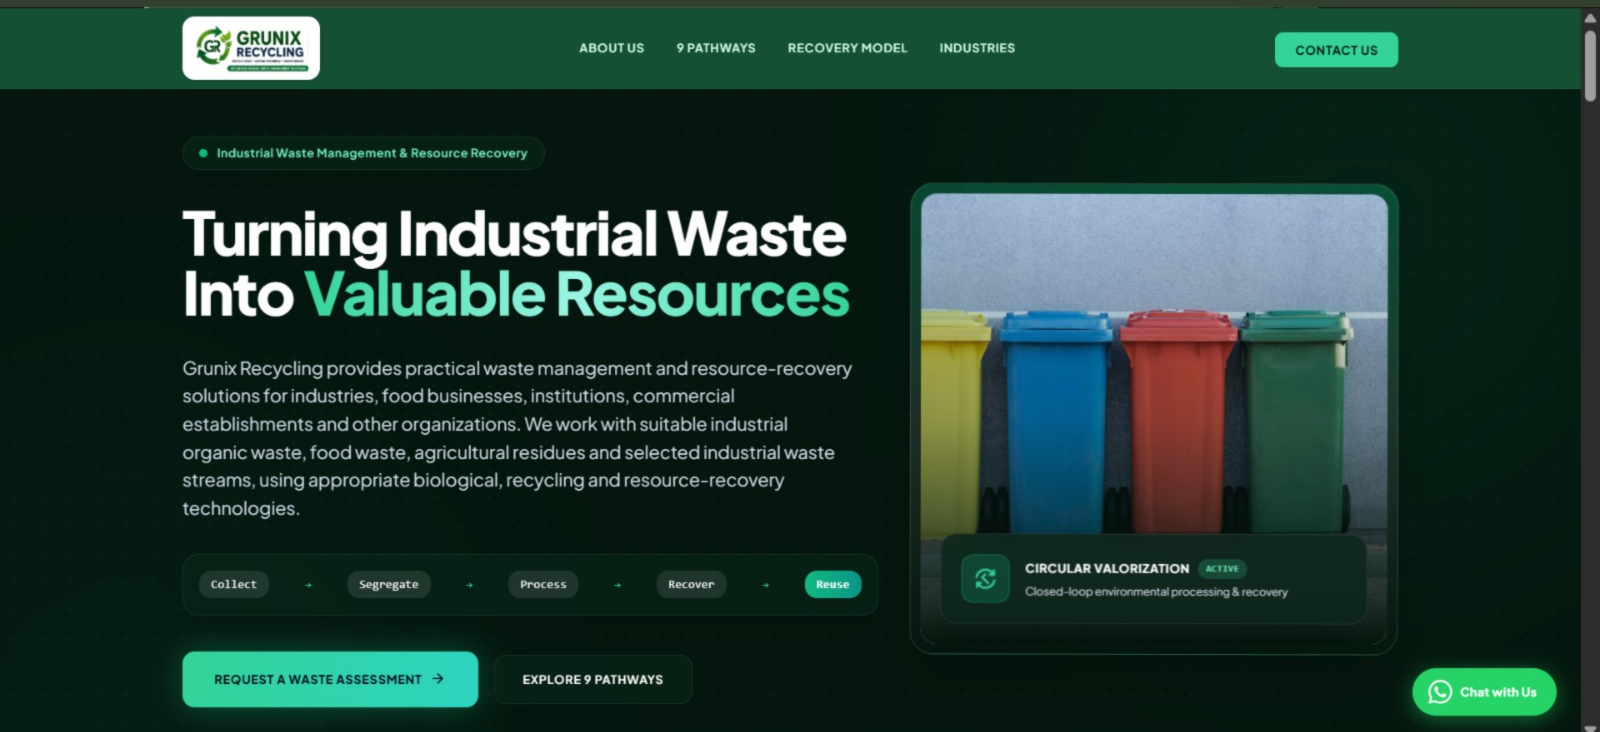Click the Grunix Recycling logo
Screen dimensions: 1600x732
click(251, 48)
